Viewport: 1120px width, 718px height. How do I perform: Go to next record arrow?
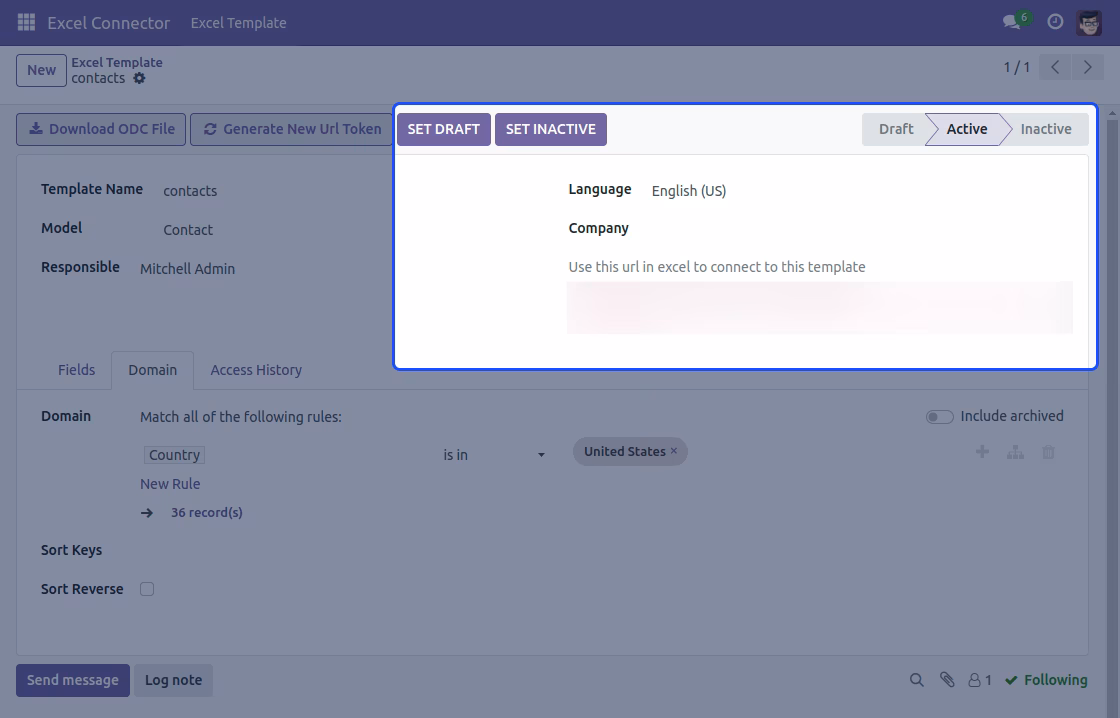1088,68
